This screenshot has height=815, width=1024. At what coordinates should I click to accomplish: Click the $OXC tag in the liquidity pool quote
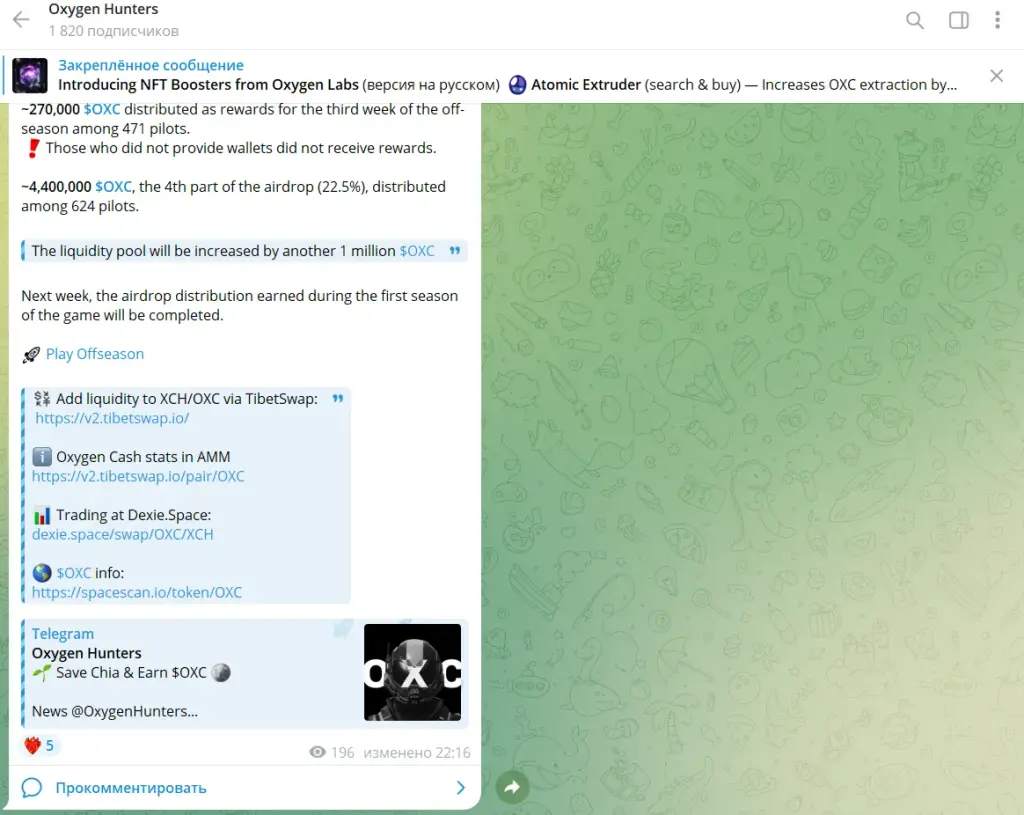pos(417,251)
